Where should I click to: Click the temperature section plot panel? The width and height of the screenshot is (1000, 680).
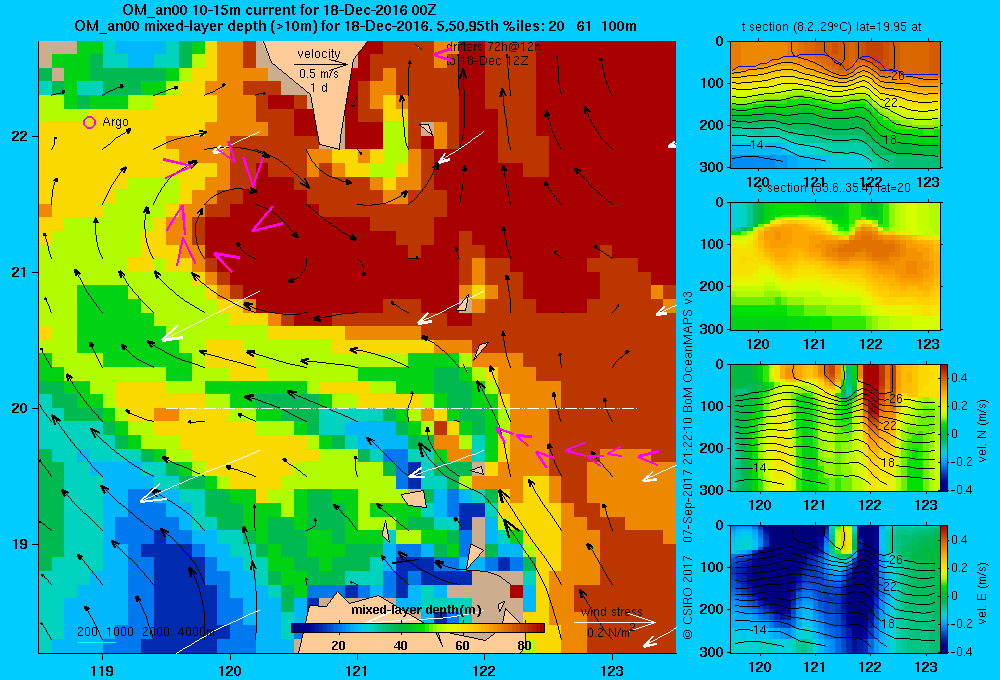[x=835, y=105]
